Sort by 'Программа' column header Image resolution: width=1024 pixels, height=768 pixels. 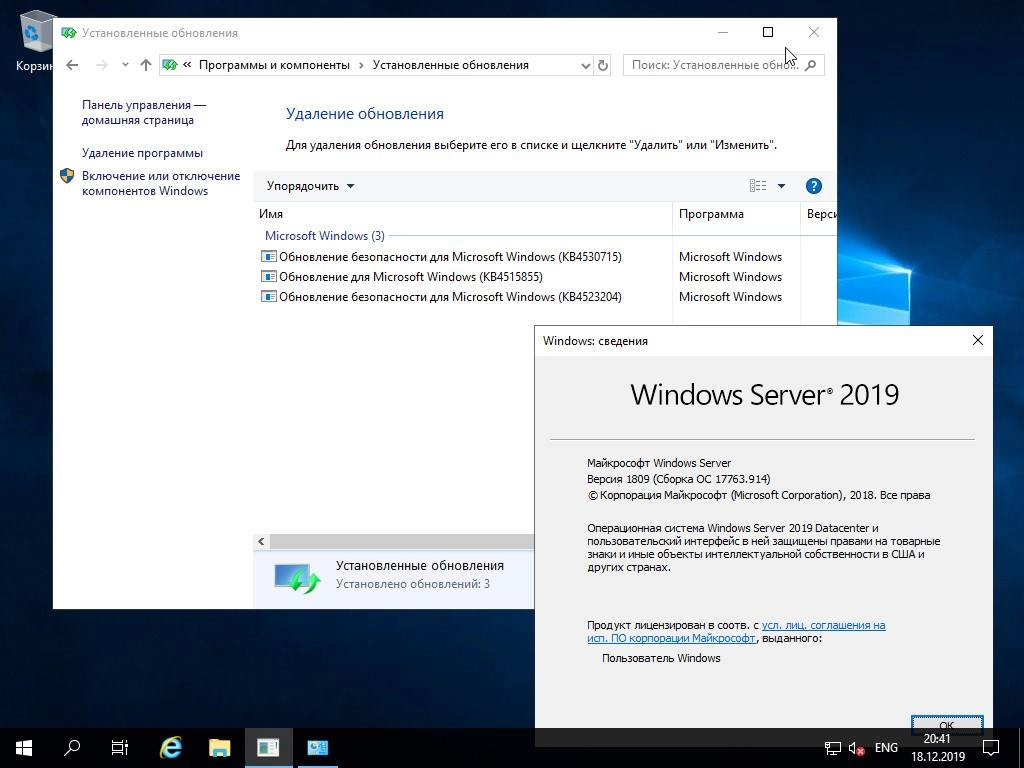(736, 214)
